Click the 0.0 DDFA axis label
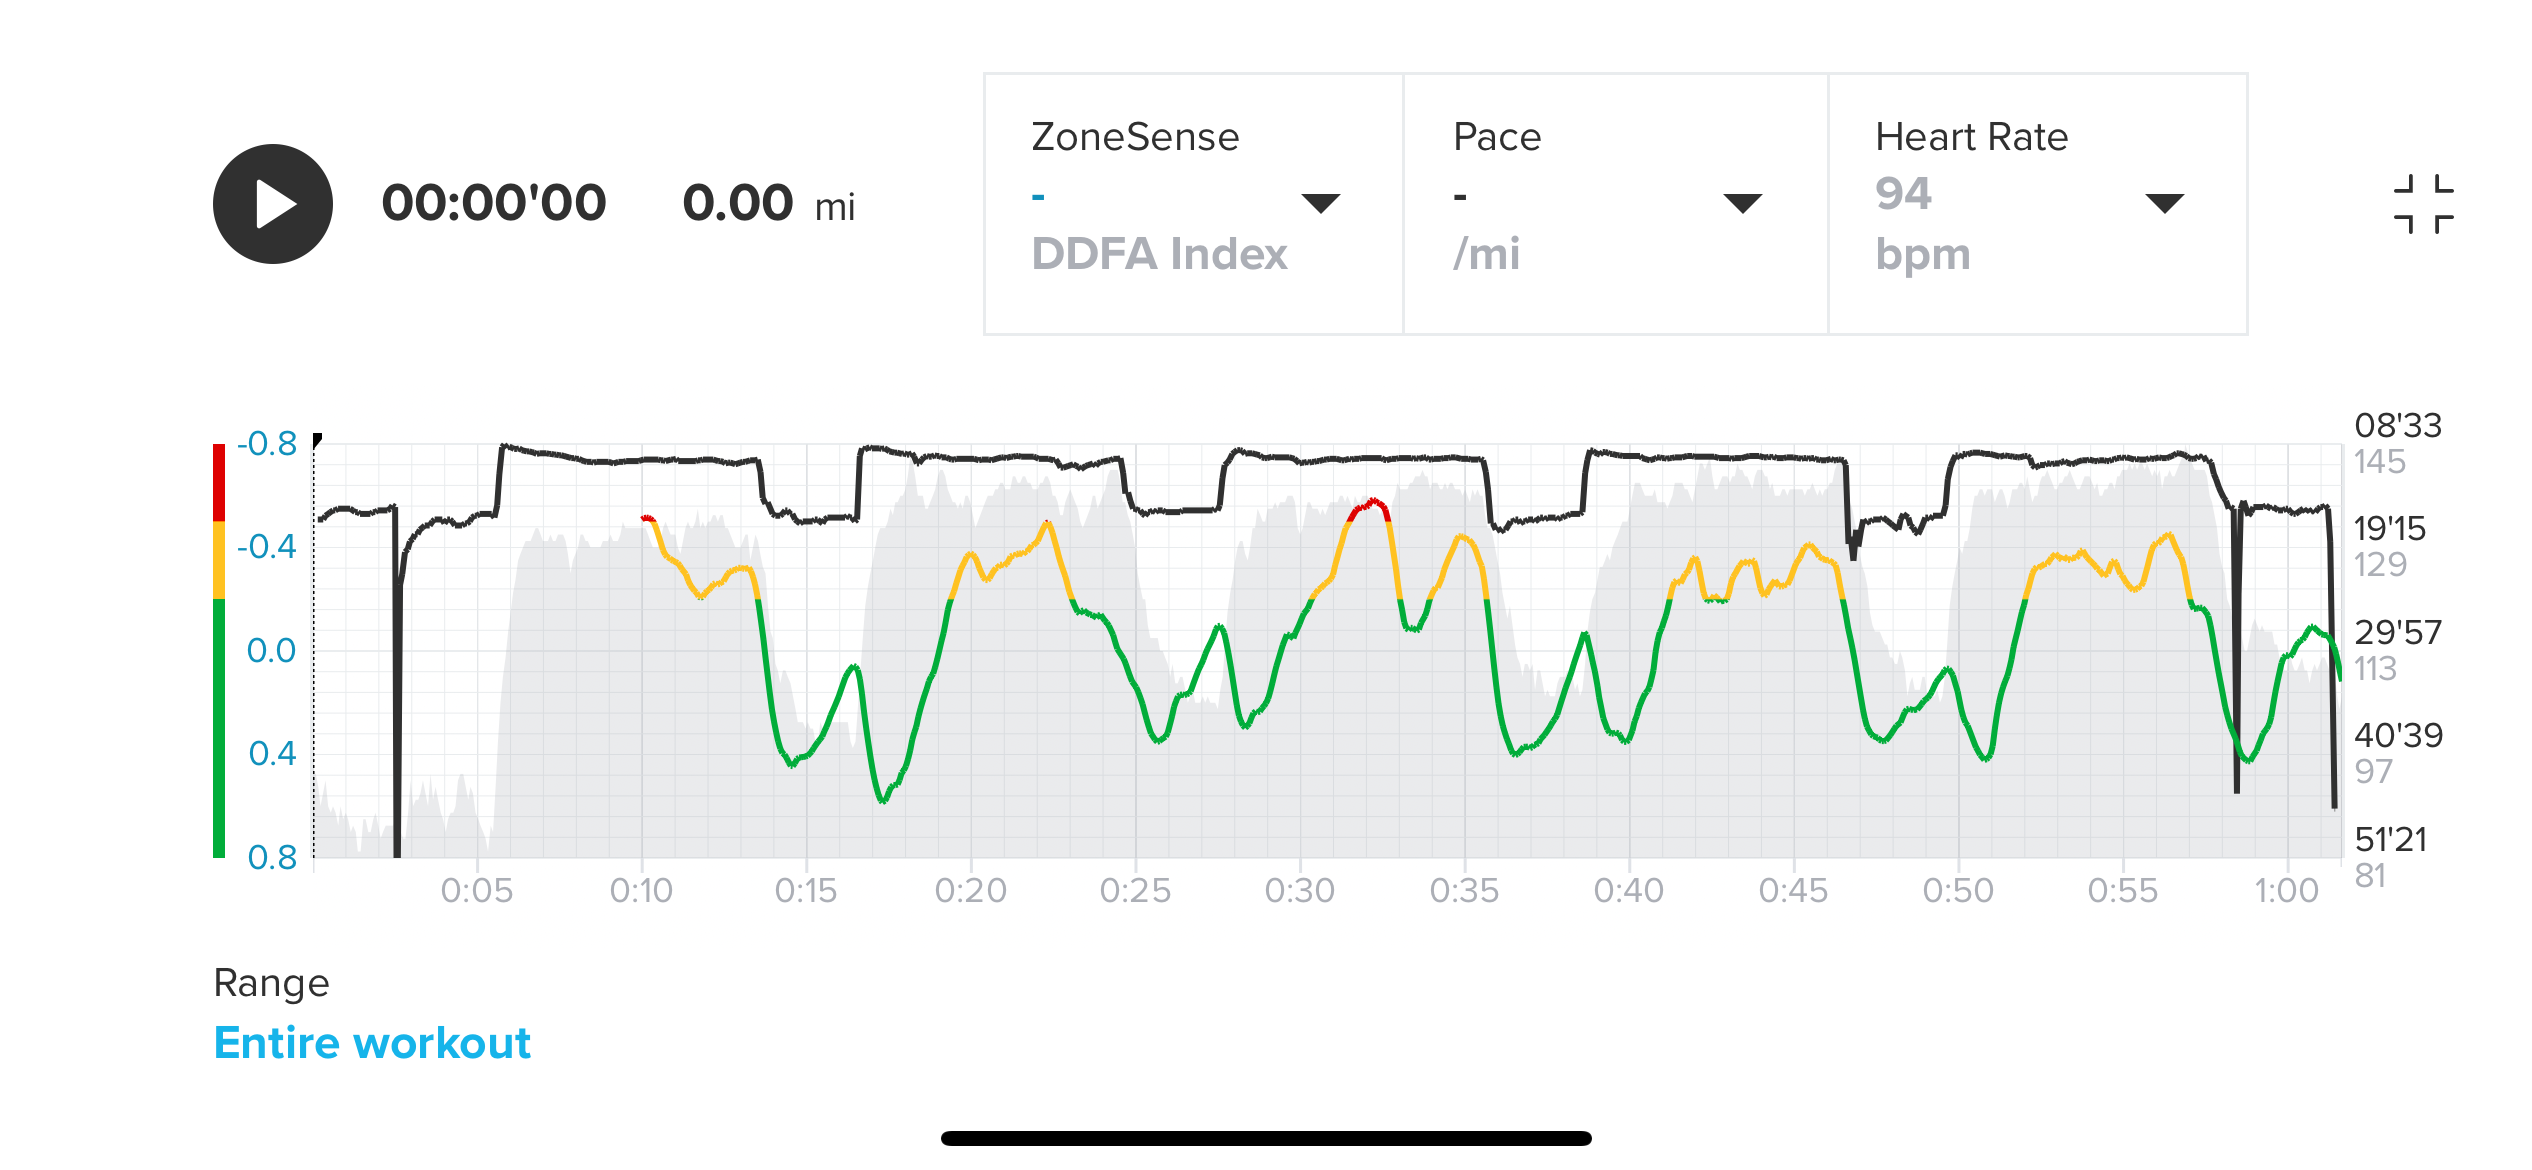 point(271,651)
